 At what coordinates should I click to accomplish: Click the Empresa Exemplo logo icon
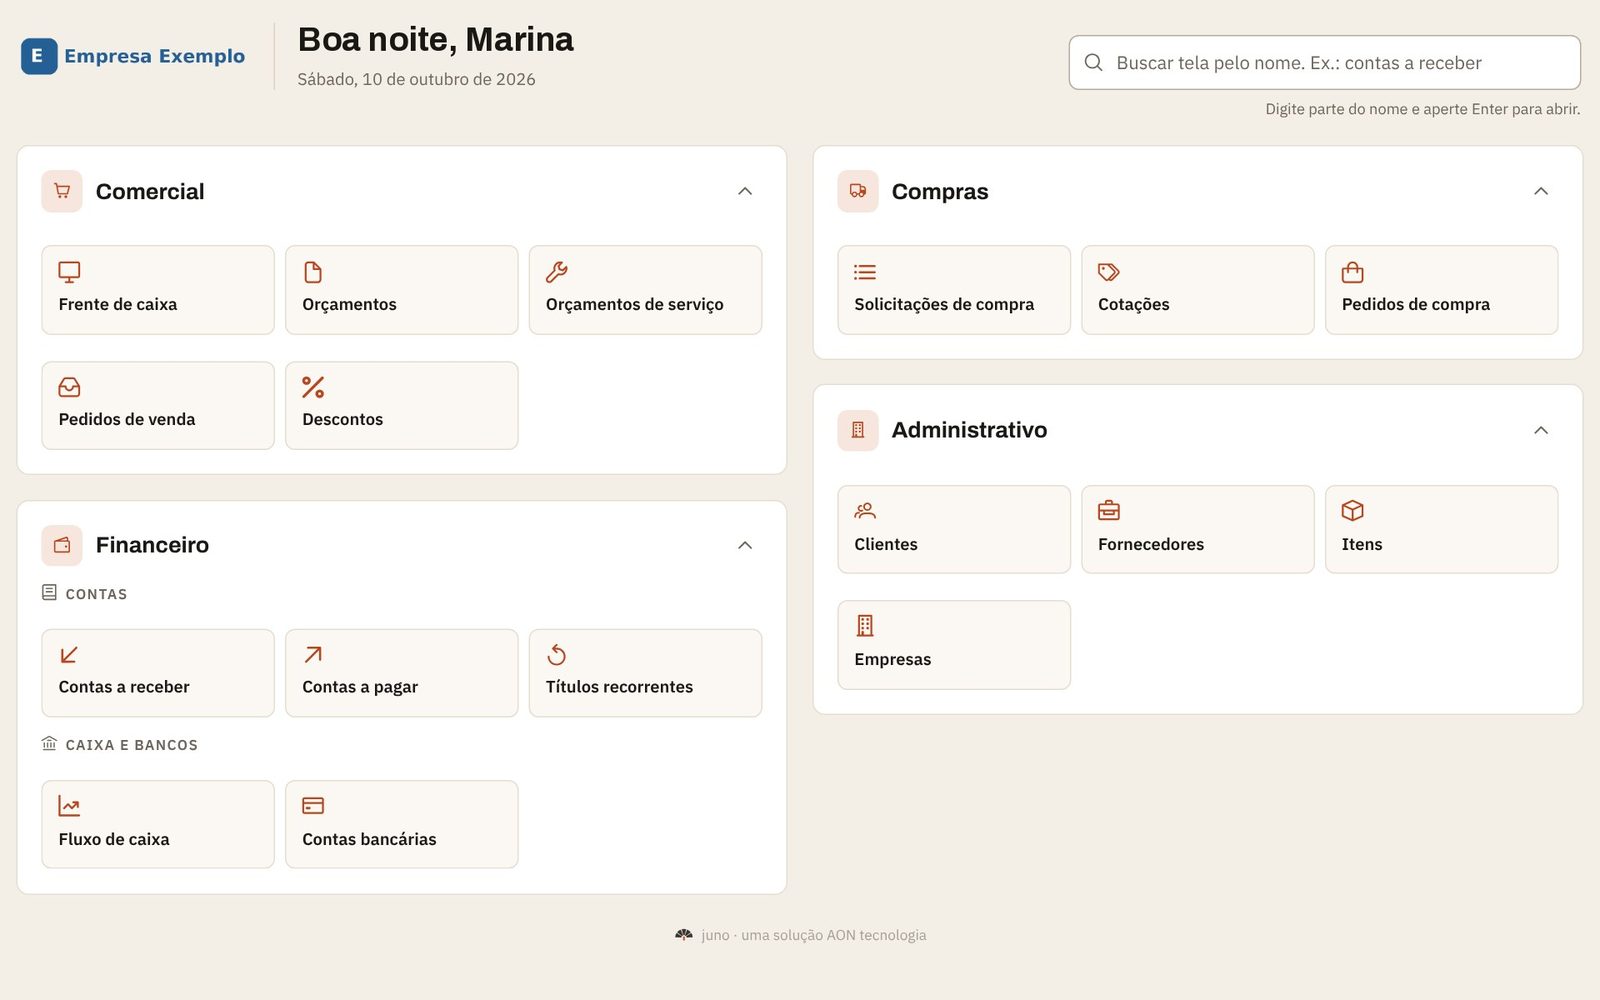click(x=39, y=56)
